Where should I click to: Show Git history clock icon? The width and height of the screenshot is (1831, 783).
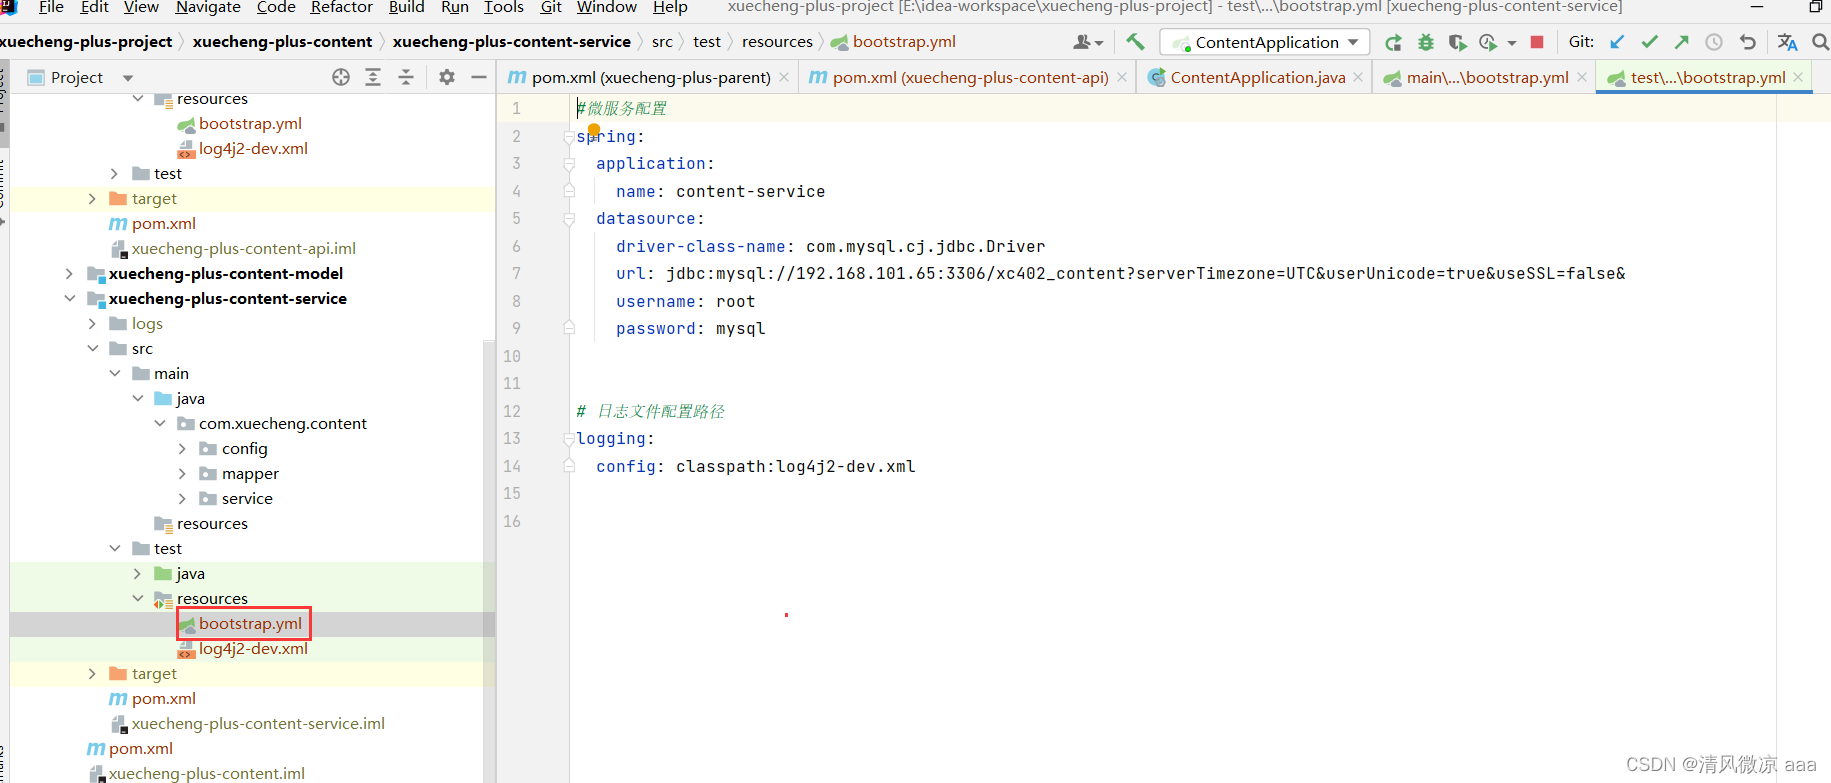[x=1714, y=42]
